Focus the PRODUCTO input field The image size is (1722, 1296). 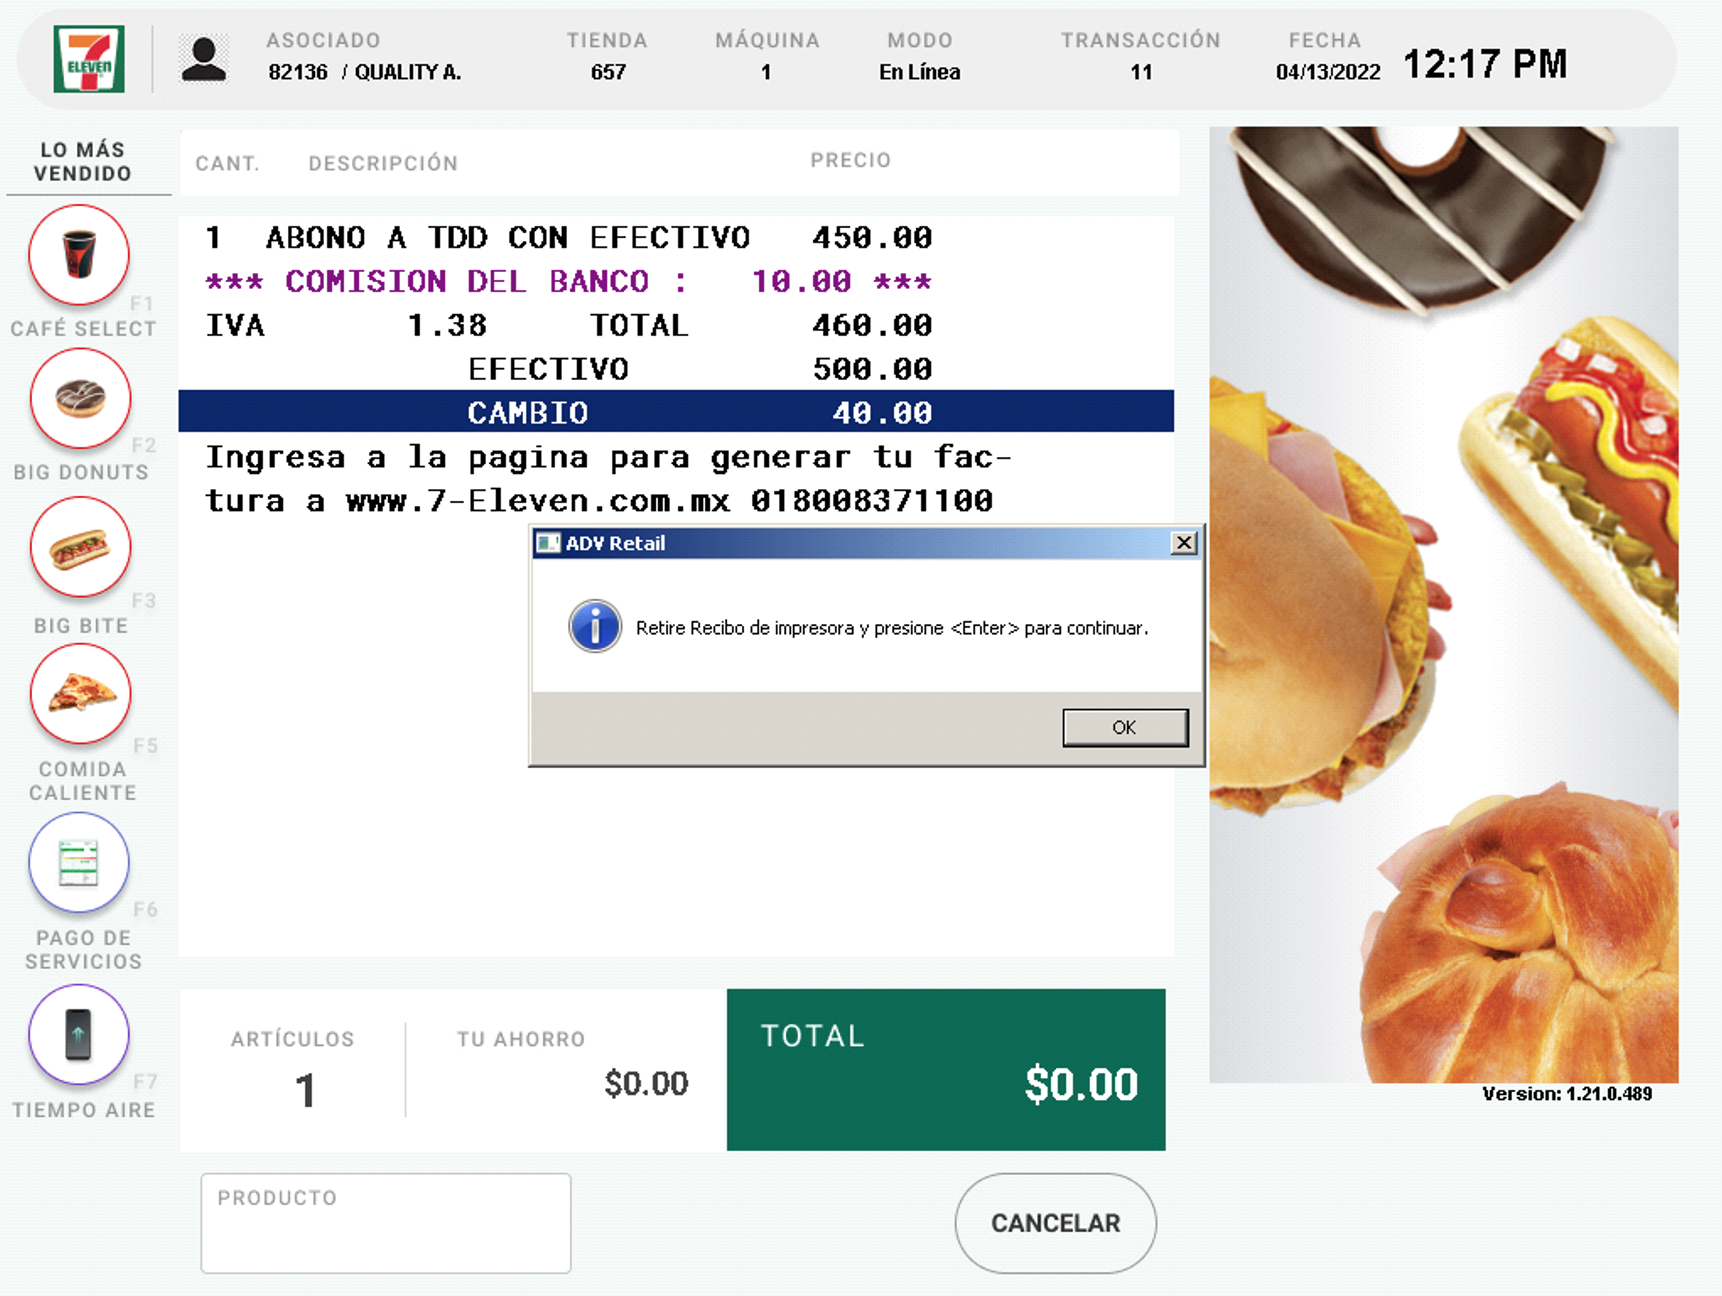click(x=386, y=1223)
